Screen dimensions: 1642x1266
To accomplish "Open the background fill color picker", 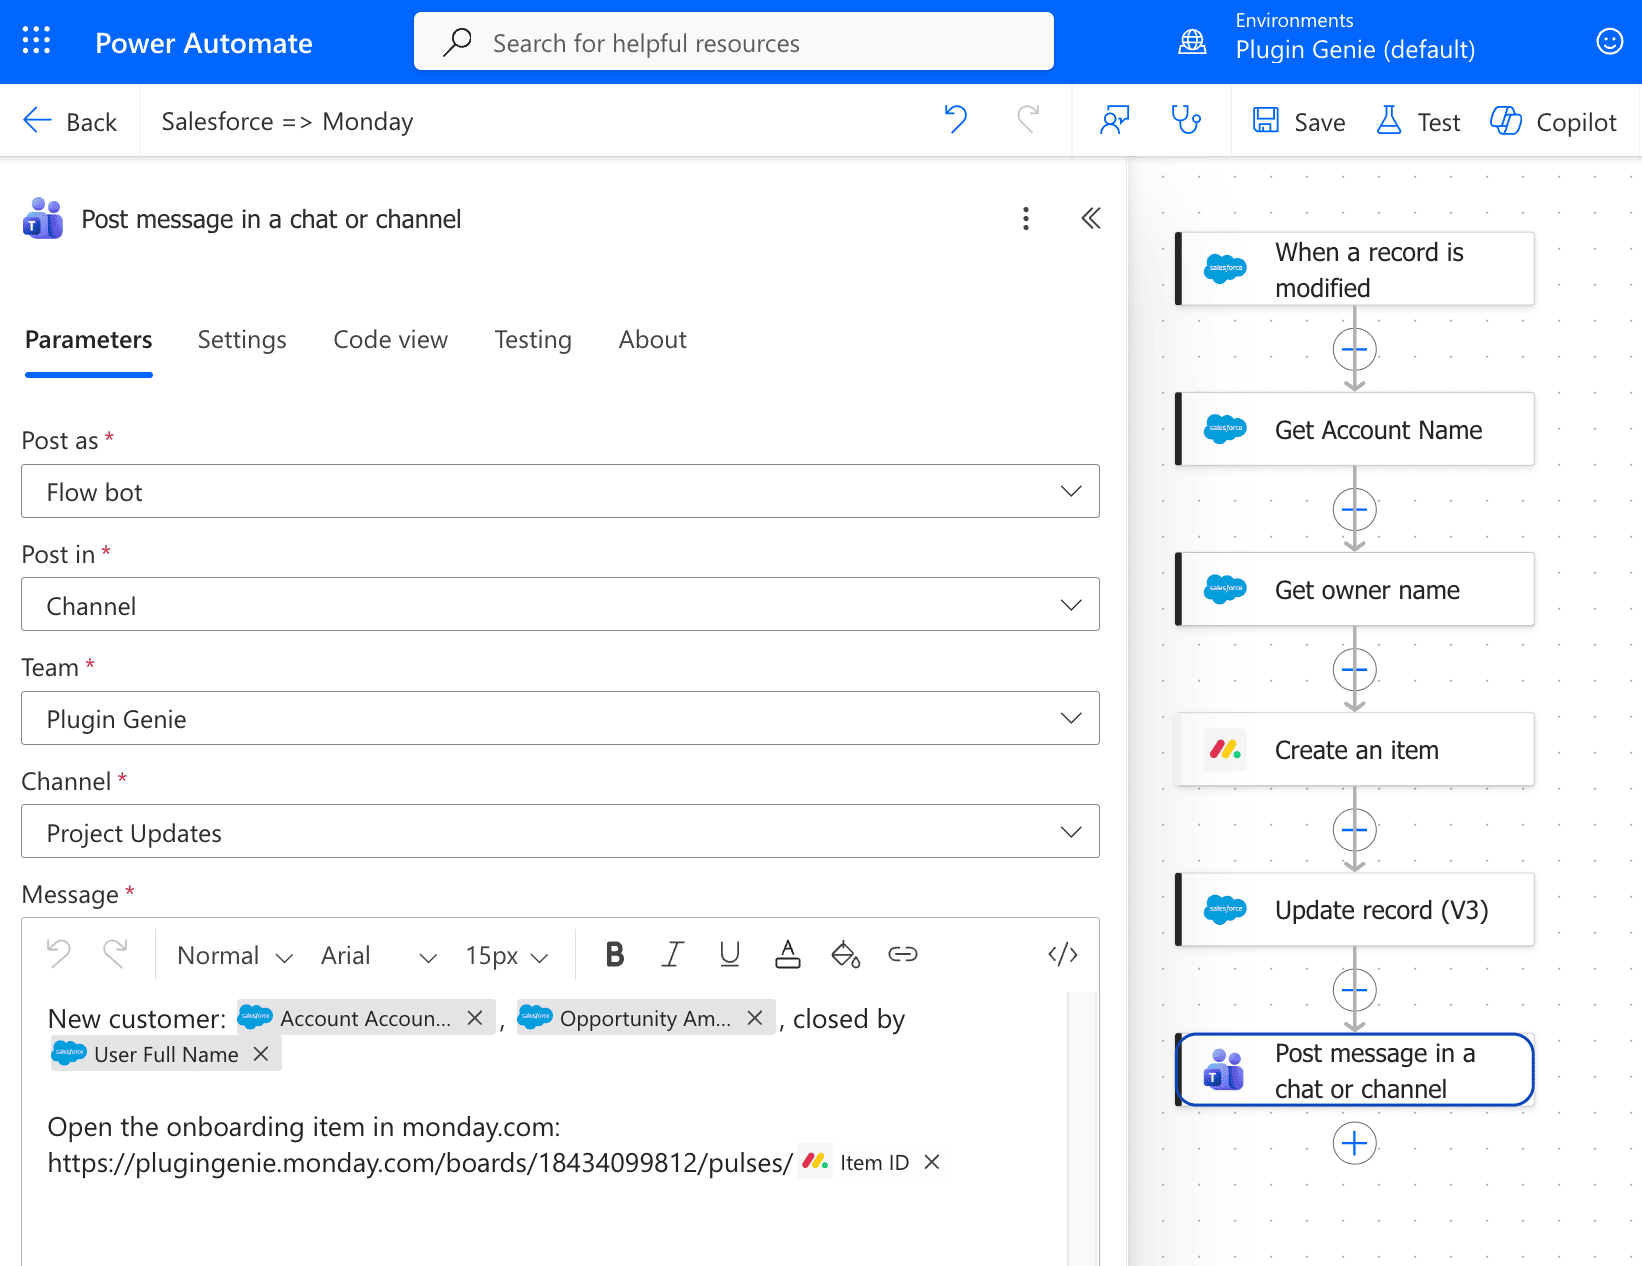I will click(846, 954).
